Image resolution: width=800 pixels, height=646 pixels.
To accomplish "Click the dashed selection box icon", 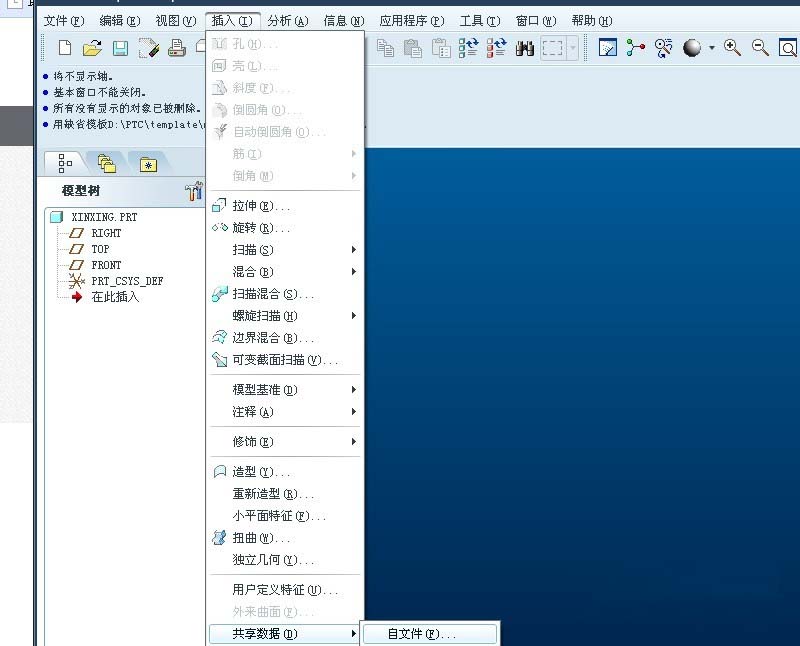I will point(553,48).
